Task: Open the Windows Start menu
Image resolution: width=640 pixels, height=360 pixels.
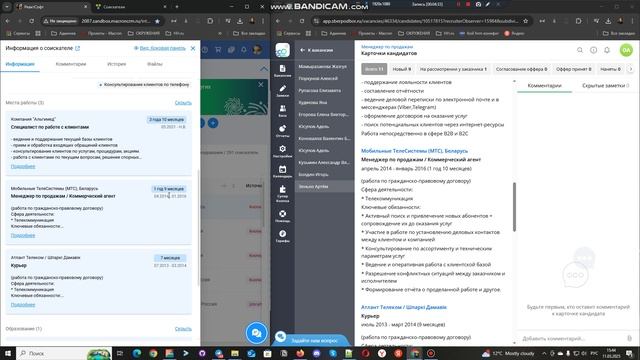Action: click(8, 353)
